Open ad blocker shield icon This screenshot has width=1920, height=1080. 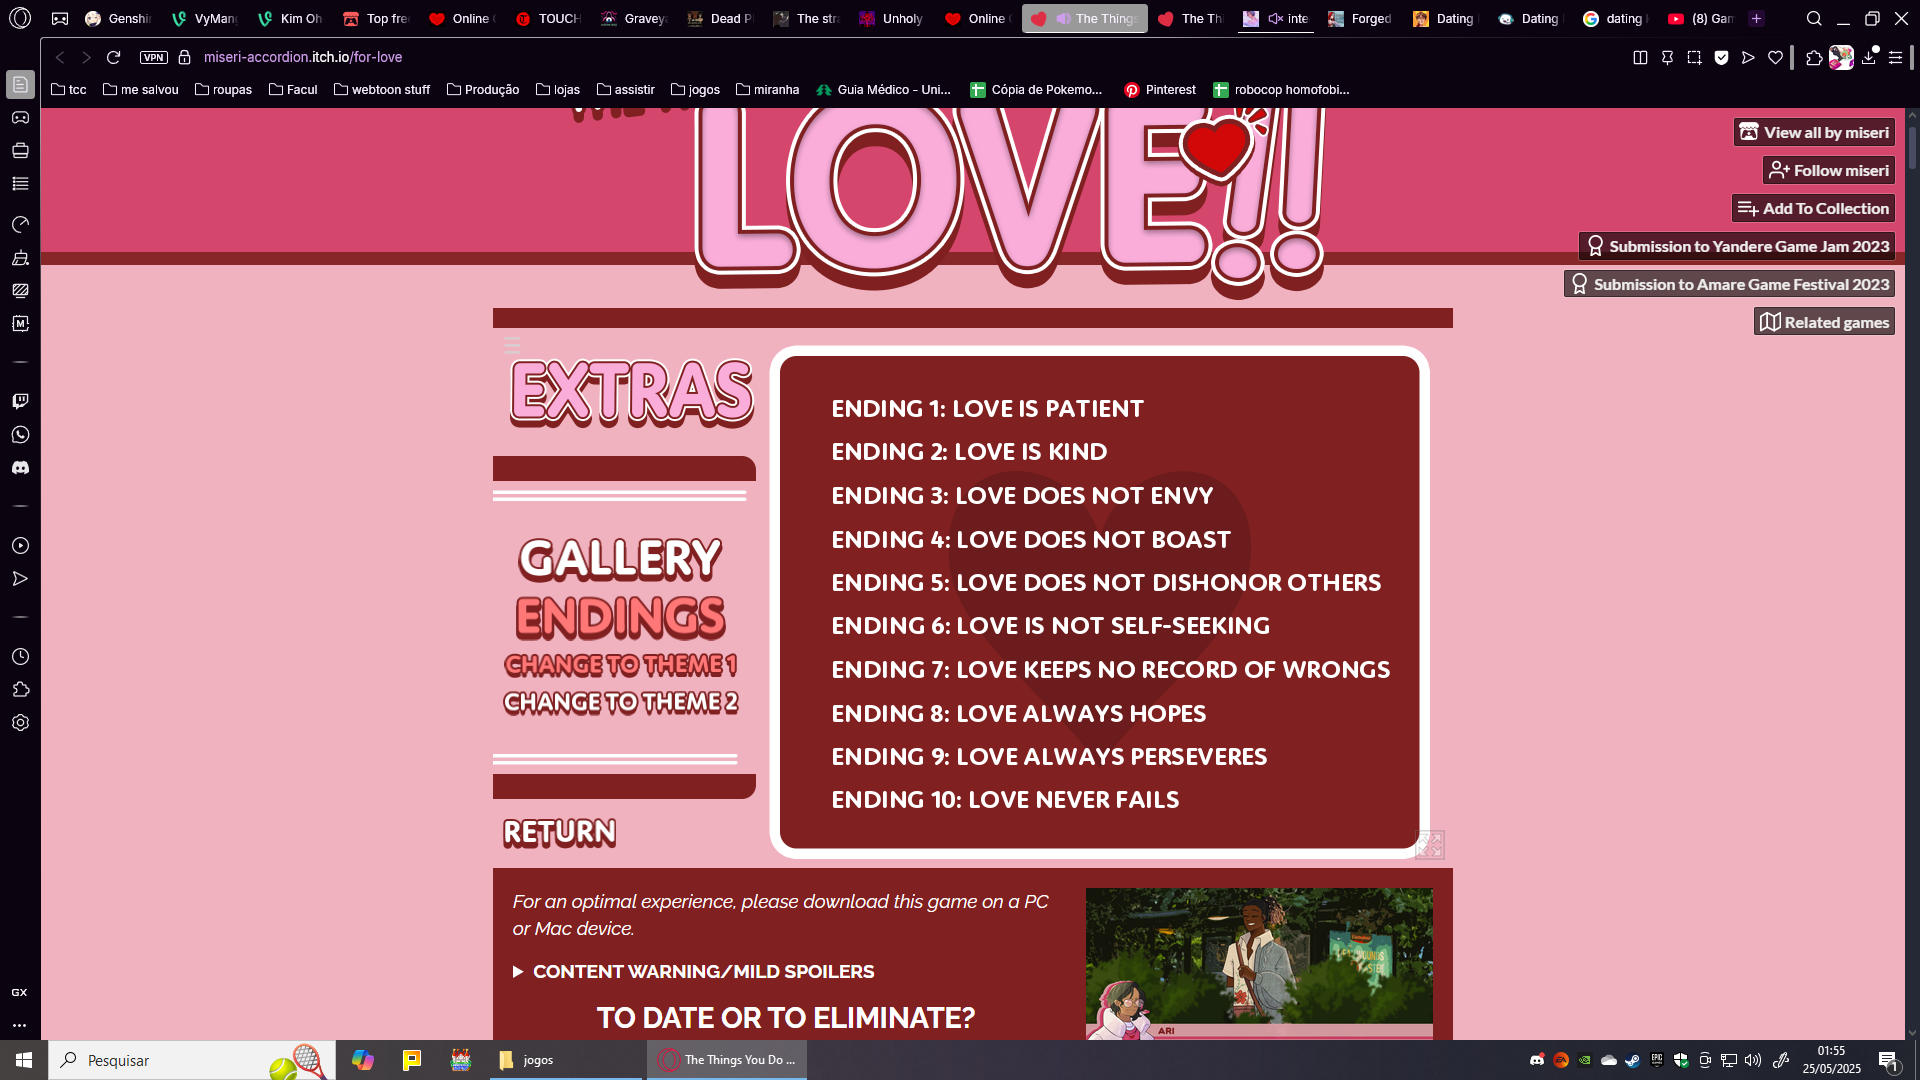tap(1721, 57)
